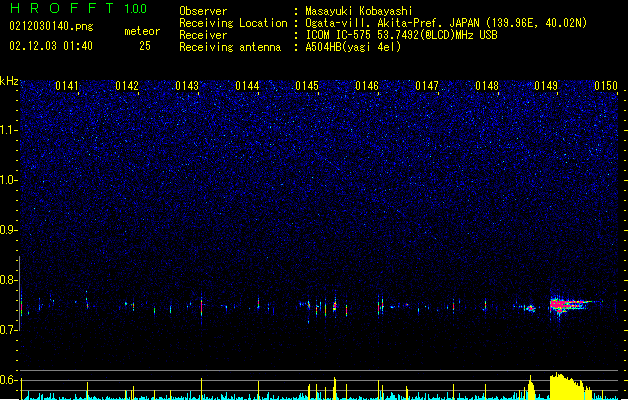The image size is (629, 400).
Task: Click the 1.1 frequency axis label
Action: (8, 130)
